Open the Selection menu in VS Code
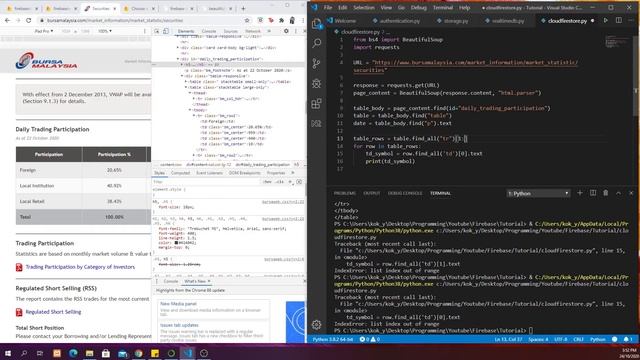 pyautogui.click(x=364, y=7)
